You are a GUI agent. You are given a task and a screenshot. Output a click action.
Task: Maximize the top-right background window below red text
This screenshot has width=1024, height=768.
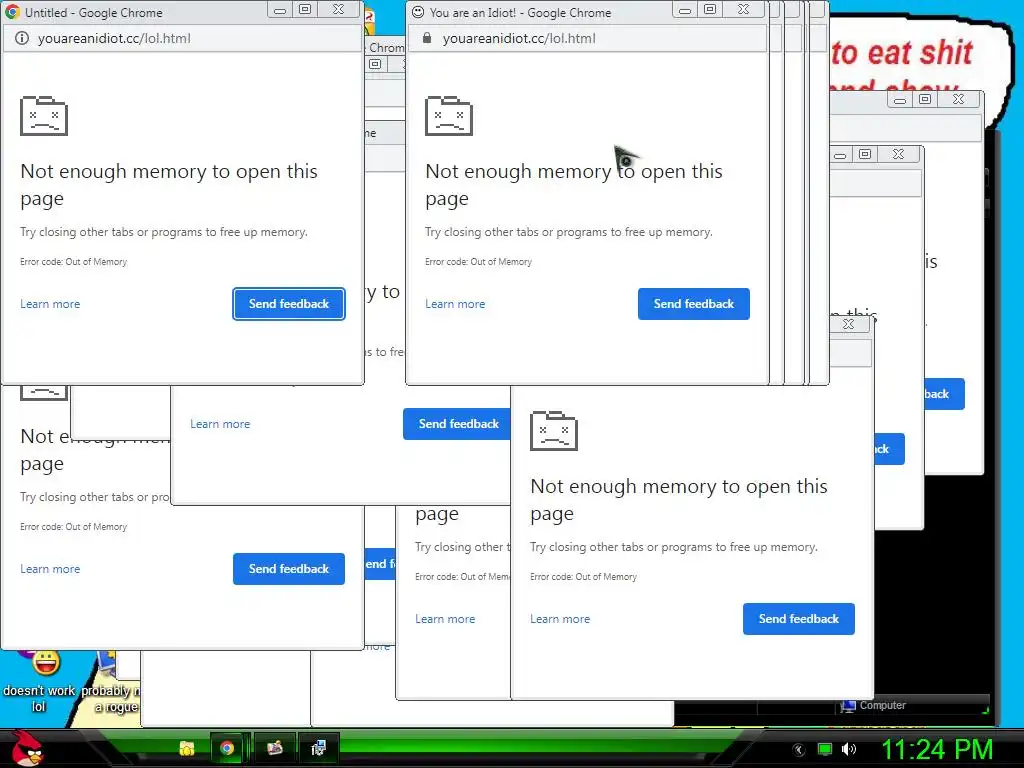point(925,99)
